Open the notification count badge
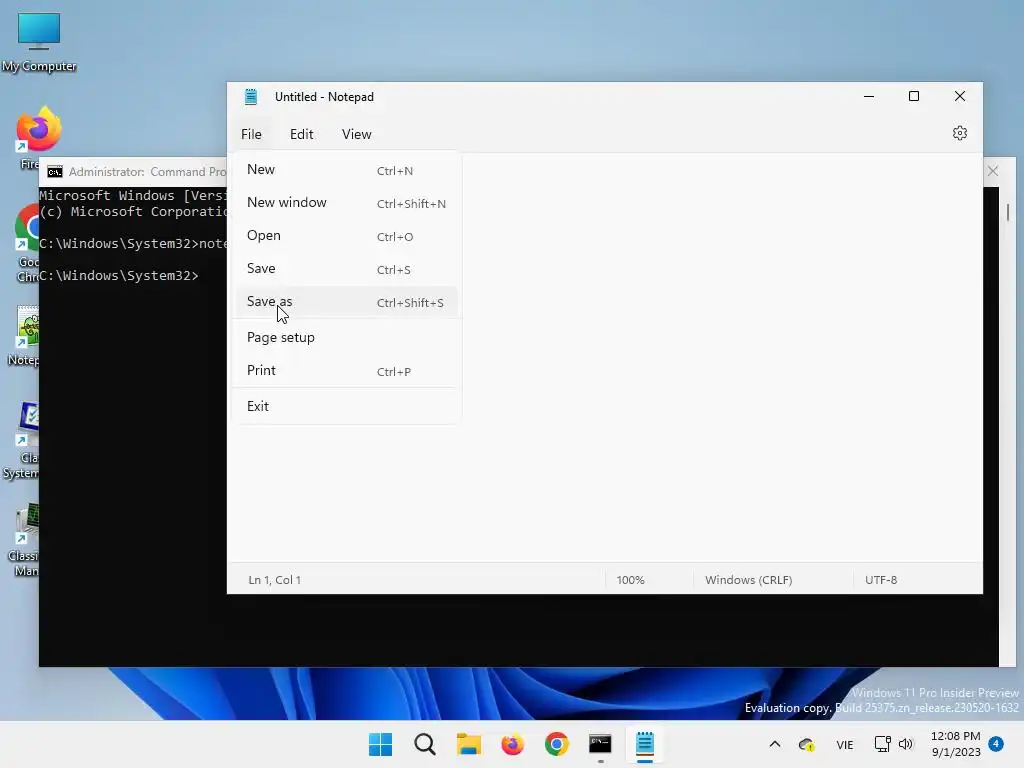Viewport: 1024px width, 768px height. click(996, 744)
